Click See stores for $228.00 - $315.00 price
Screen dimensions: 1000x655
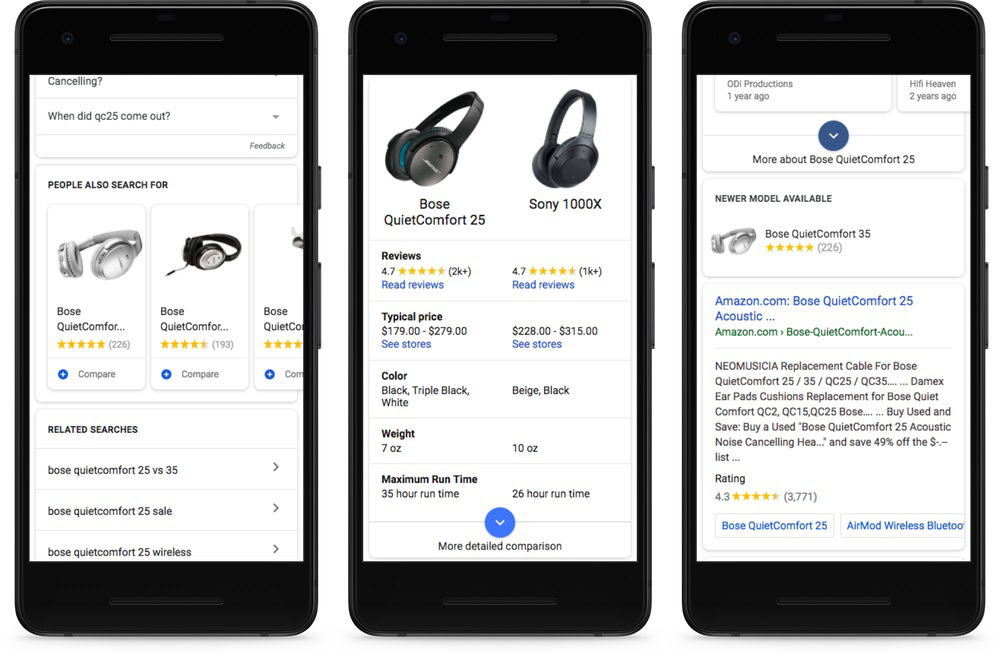[x=537, y=344]
